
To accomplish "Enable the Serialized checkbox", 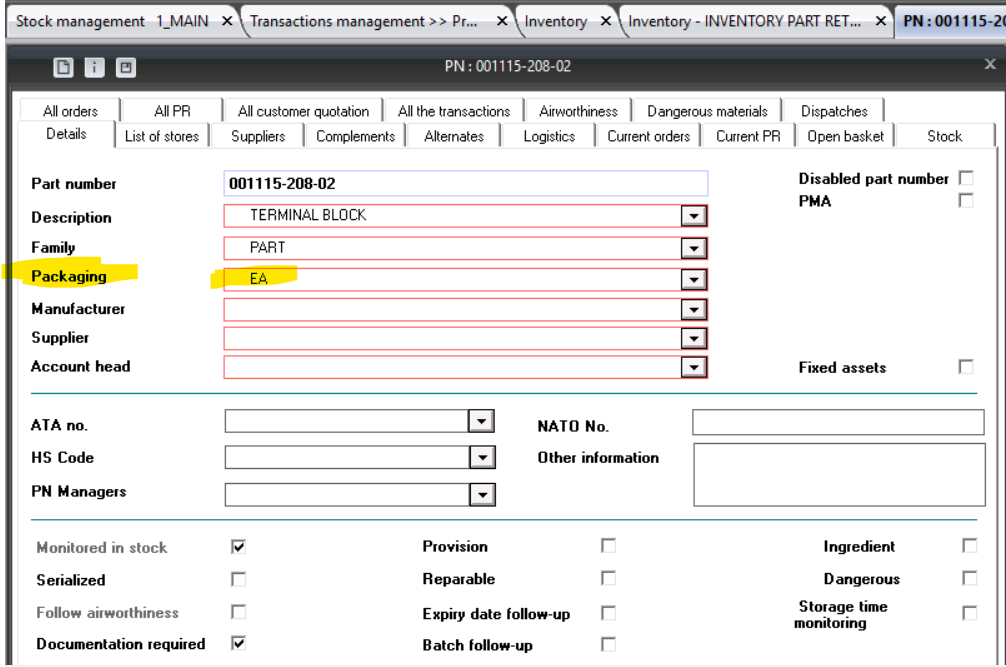I will 238,579.
